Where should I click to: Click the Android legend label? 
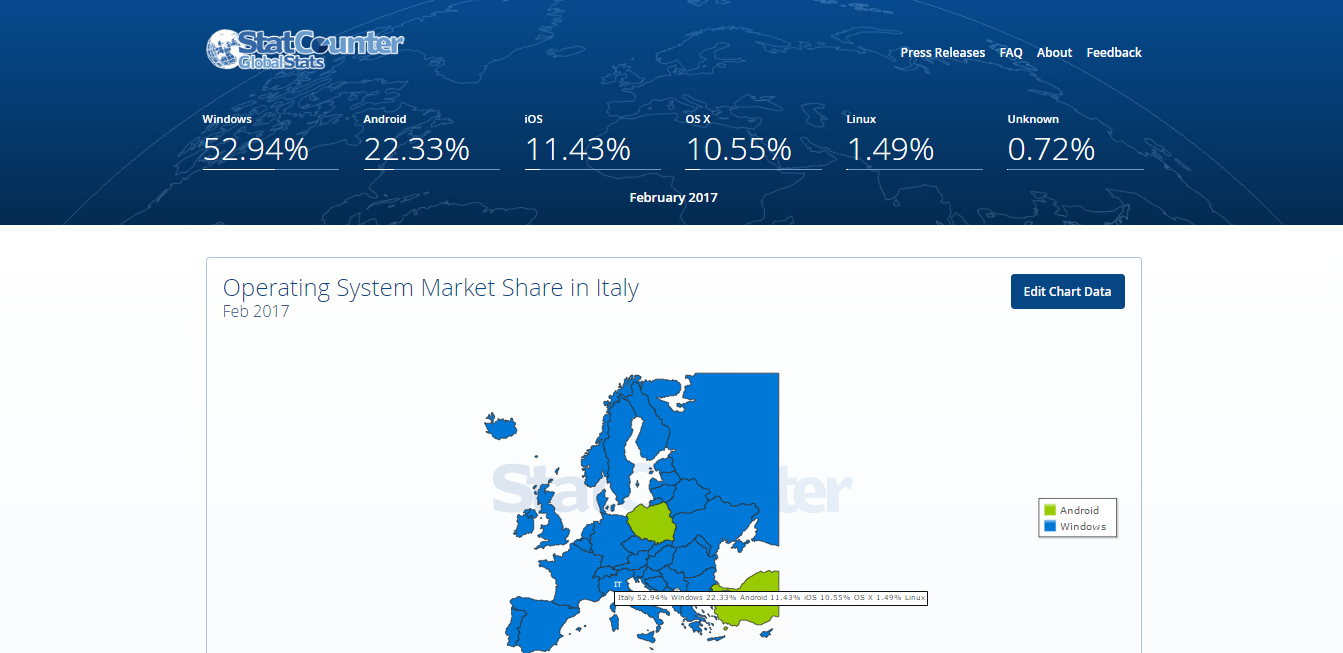[x=1079, y=510]
